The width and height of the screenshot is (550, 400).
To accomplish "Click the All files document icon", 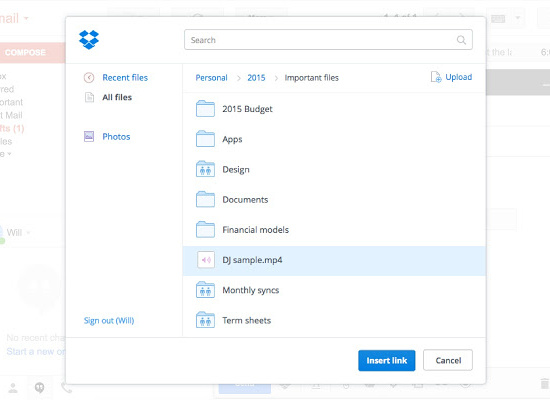I will pyautogui.click(x=89, y=97).
